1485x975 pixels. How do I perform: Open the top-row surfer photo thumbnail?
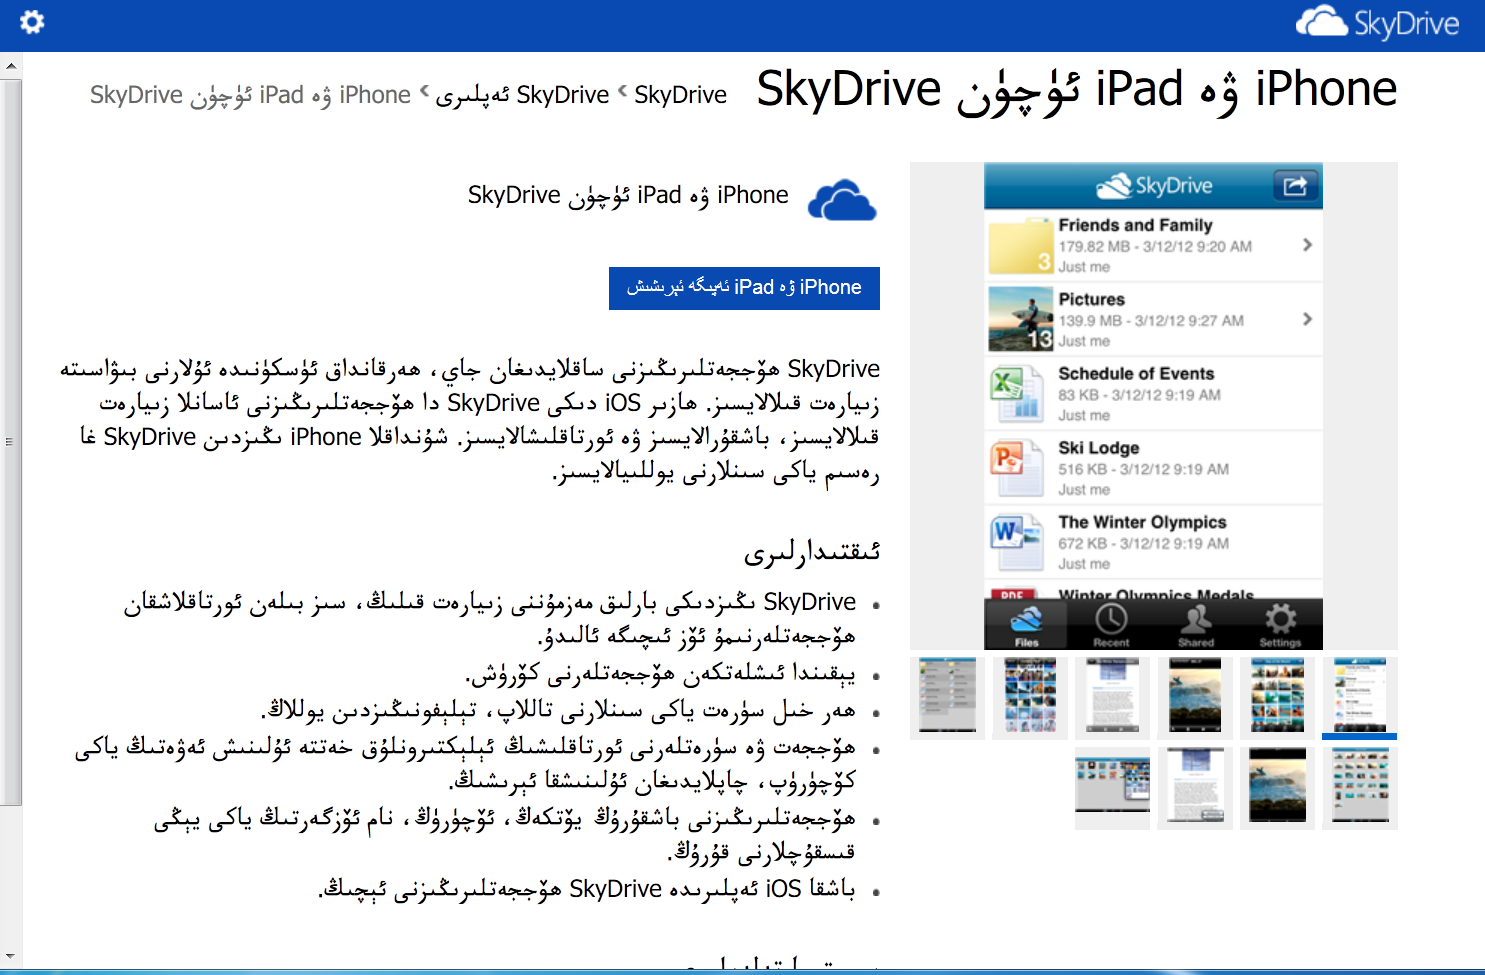(x=1195, y=697)
